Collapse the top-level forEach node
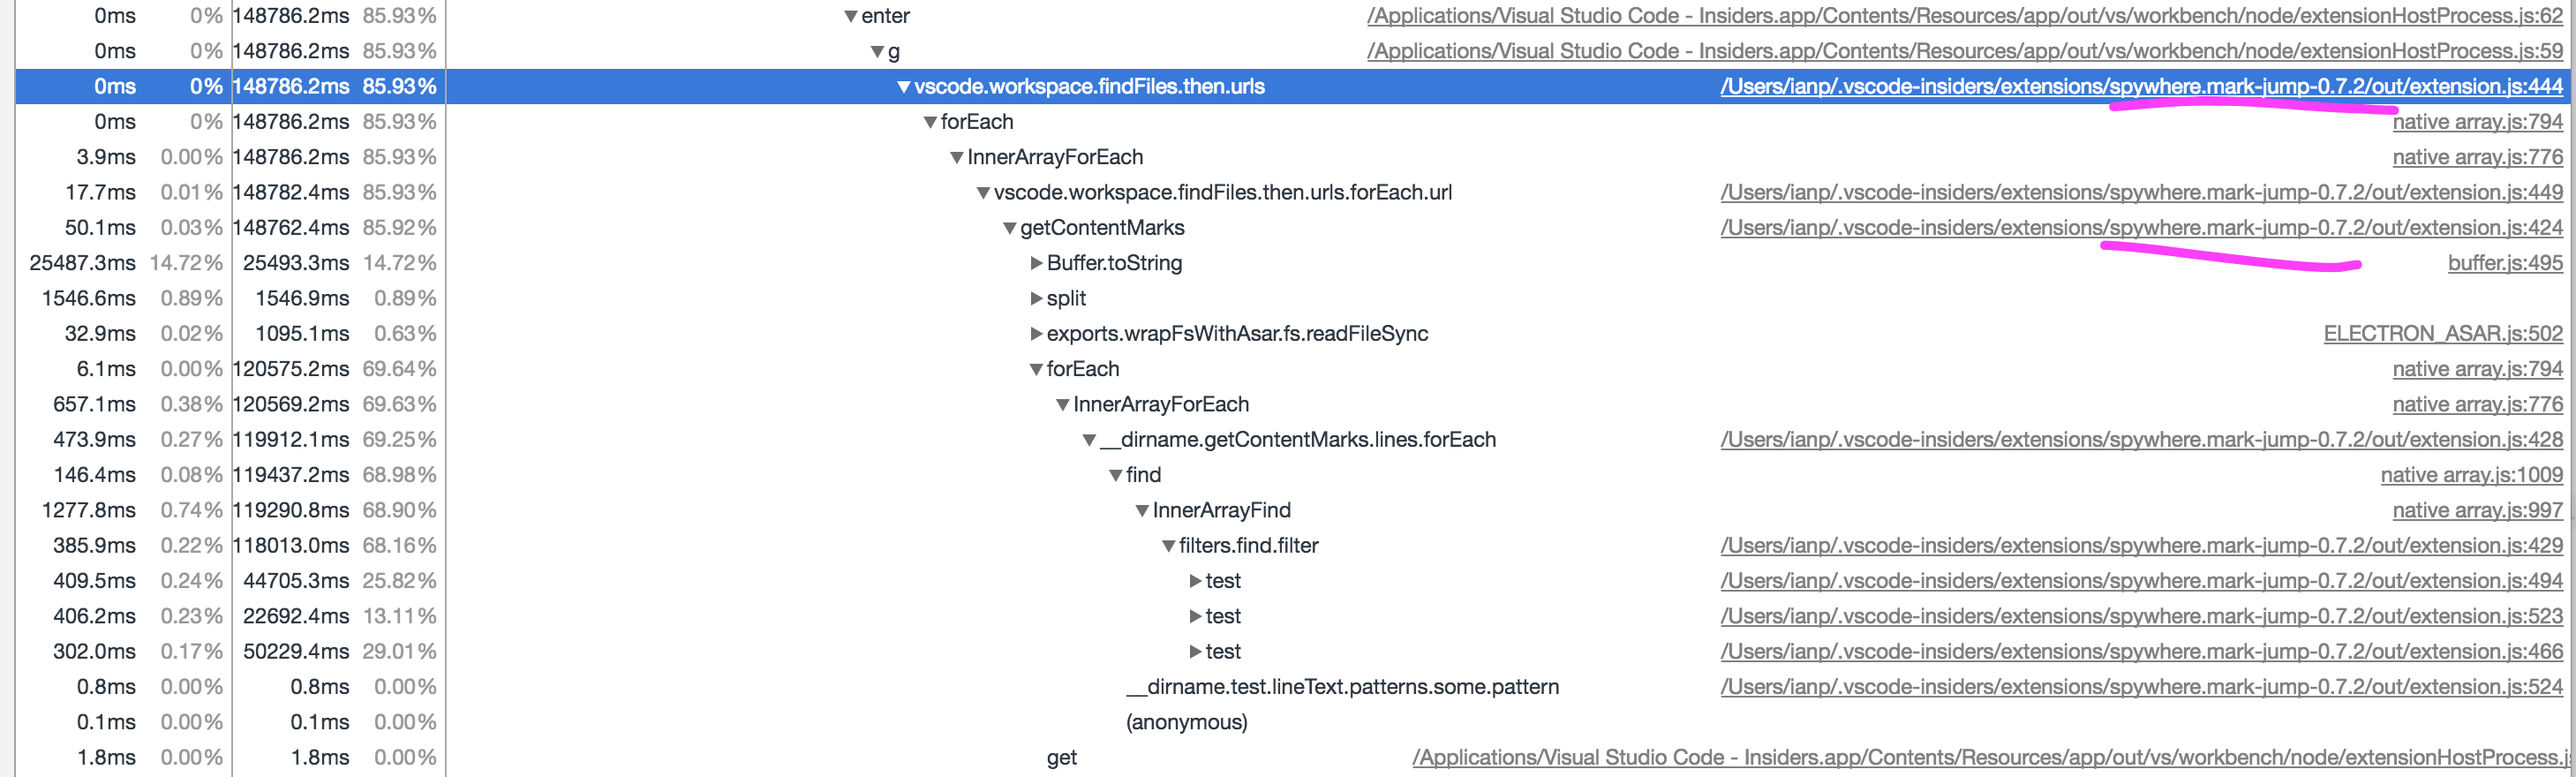This screenshot has height=777, width=2576. pyautogui.click(x=929, y=122)
